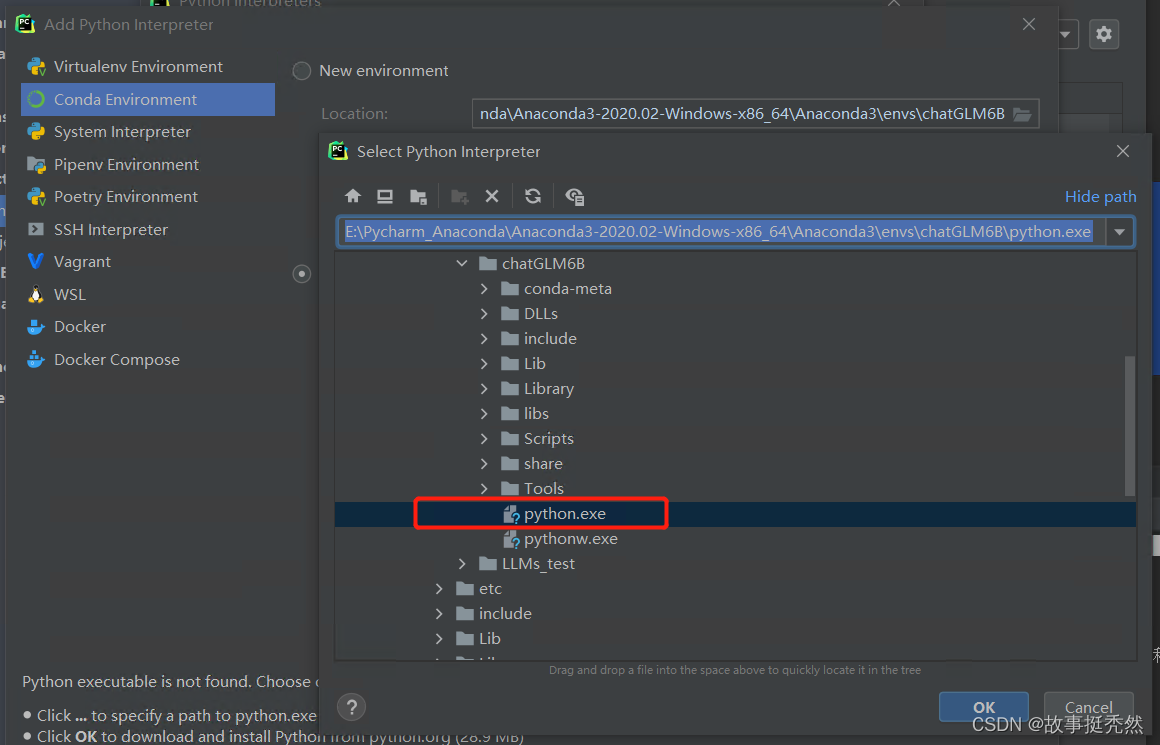Click the Hide path link
Viewport: 1160px width, 745px height.
[1100, 197]
